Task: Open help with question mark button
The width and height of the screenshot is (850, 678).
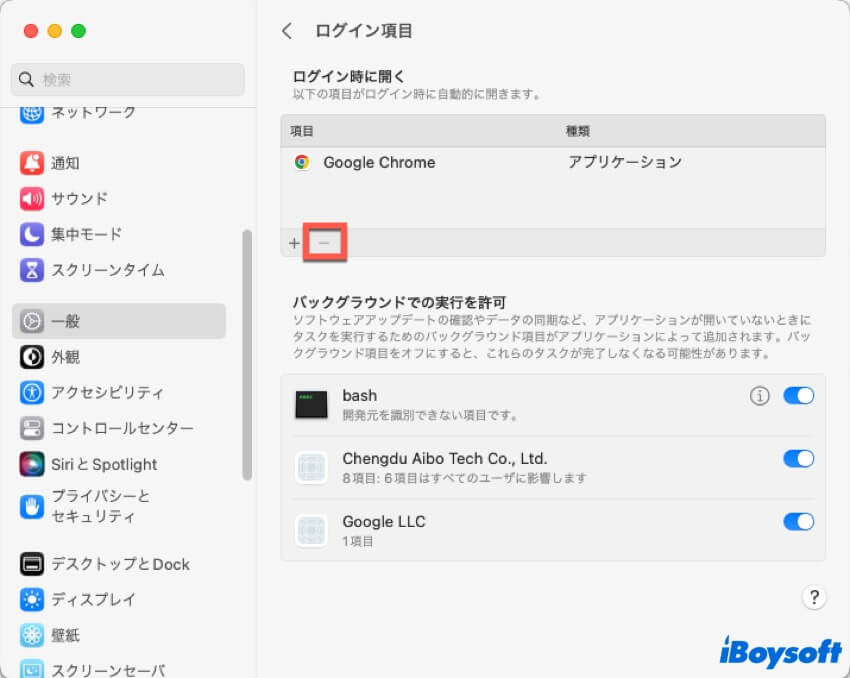Action: [x=814, y=597]
